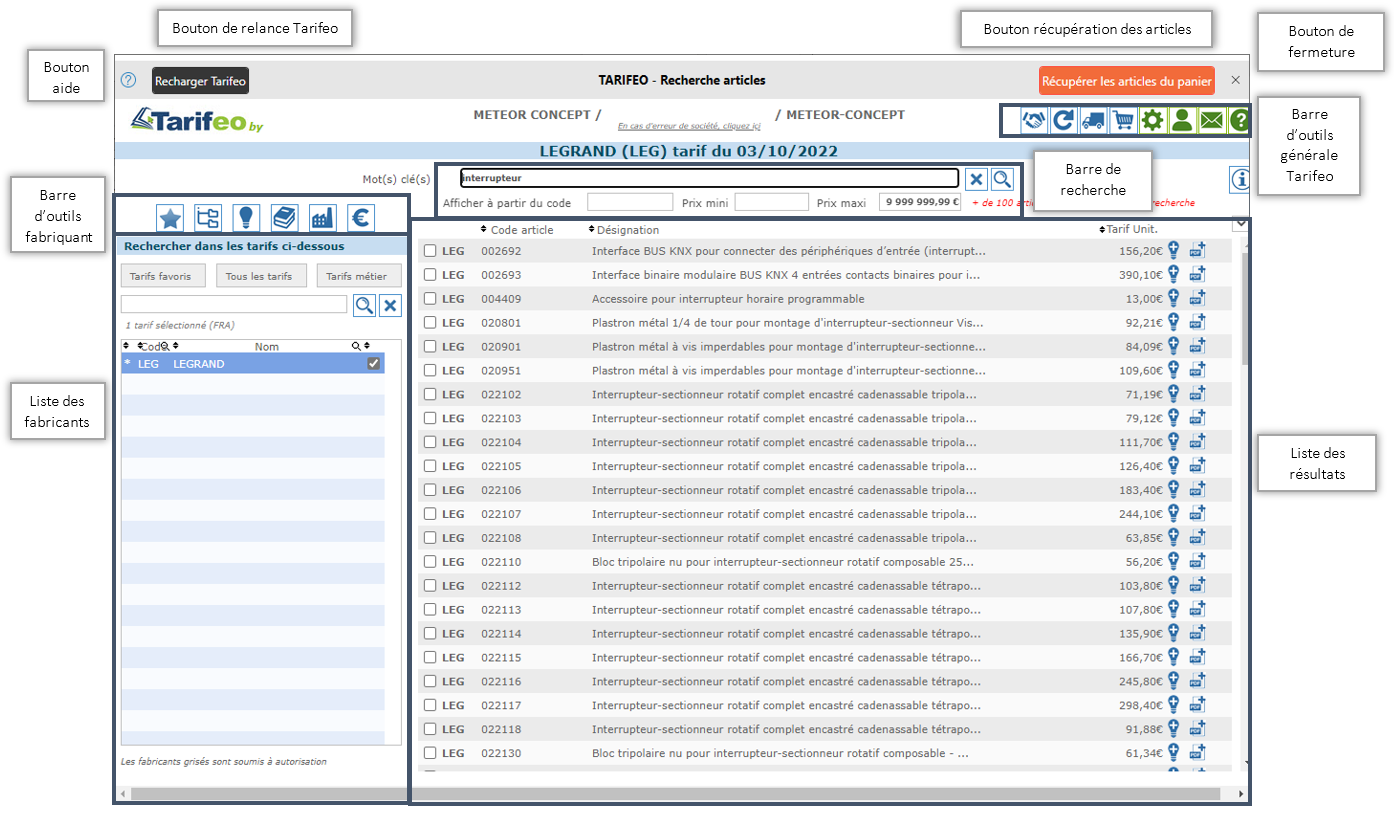This screenshot has height=820, width=1394.
Task: Click the PDF plus icon for article 002692
Action: click(x=1197, y=250)
